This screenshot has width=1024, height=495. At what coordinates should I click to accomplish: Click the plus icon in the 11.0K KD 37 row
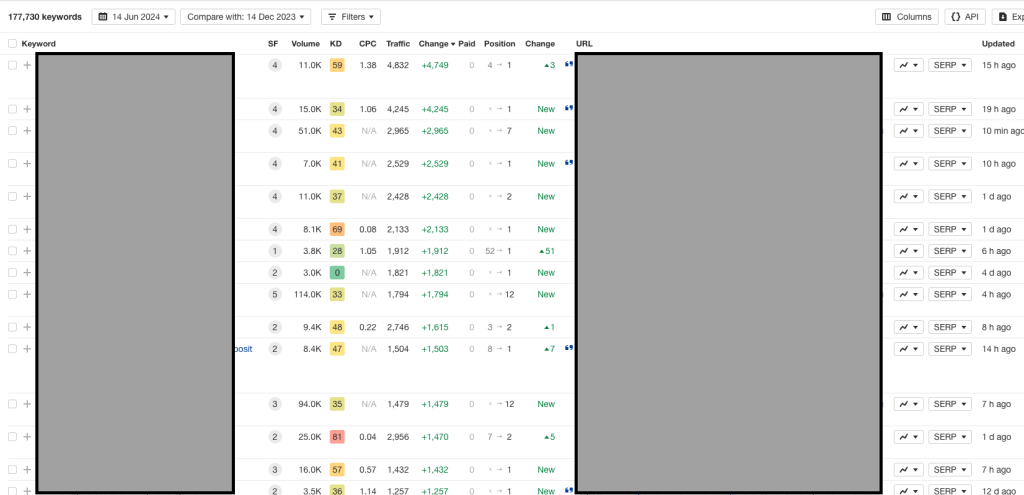(27, 197)
